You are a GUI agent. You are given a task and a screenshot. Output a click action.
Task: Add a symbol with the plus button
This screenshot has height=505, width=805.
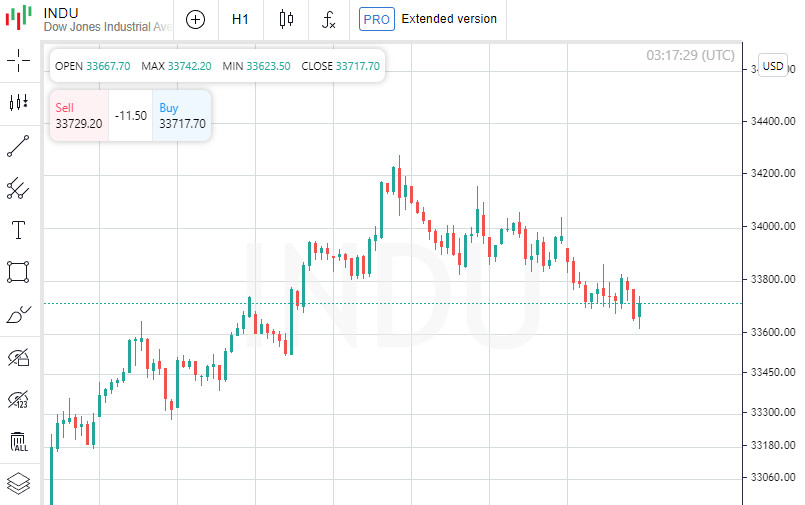[x=196, y=19]
